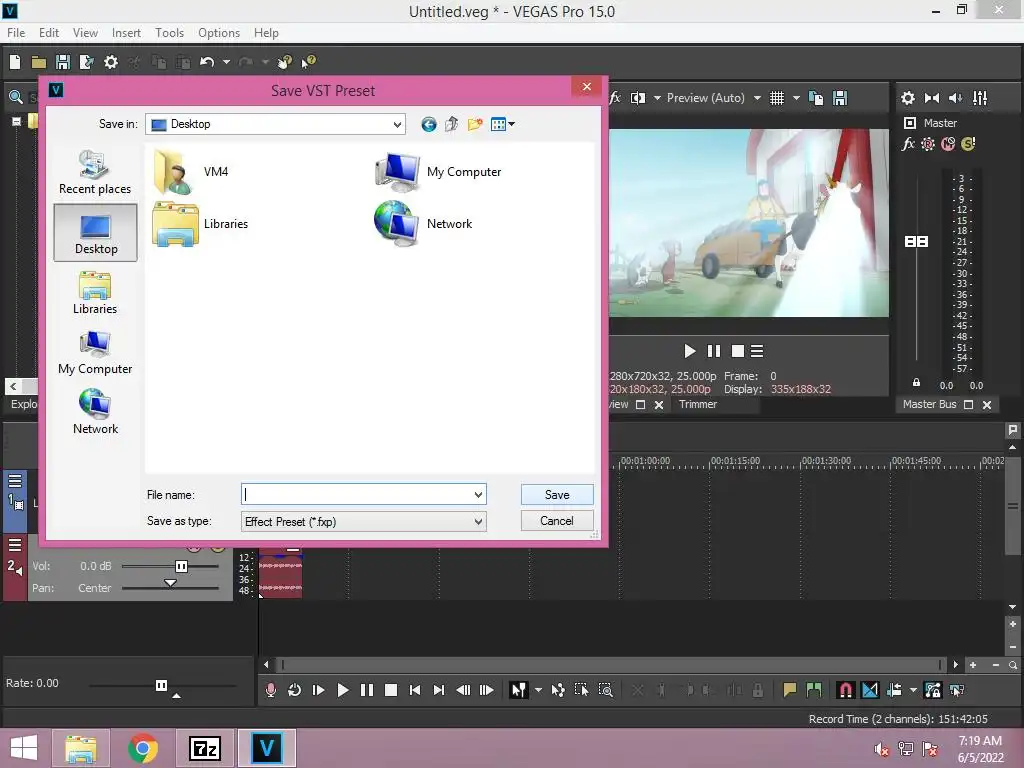Open the Insert menu
This screenshot has width=1024, height=768.
click(126, 33)
